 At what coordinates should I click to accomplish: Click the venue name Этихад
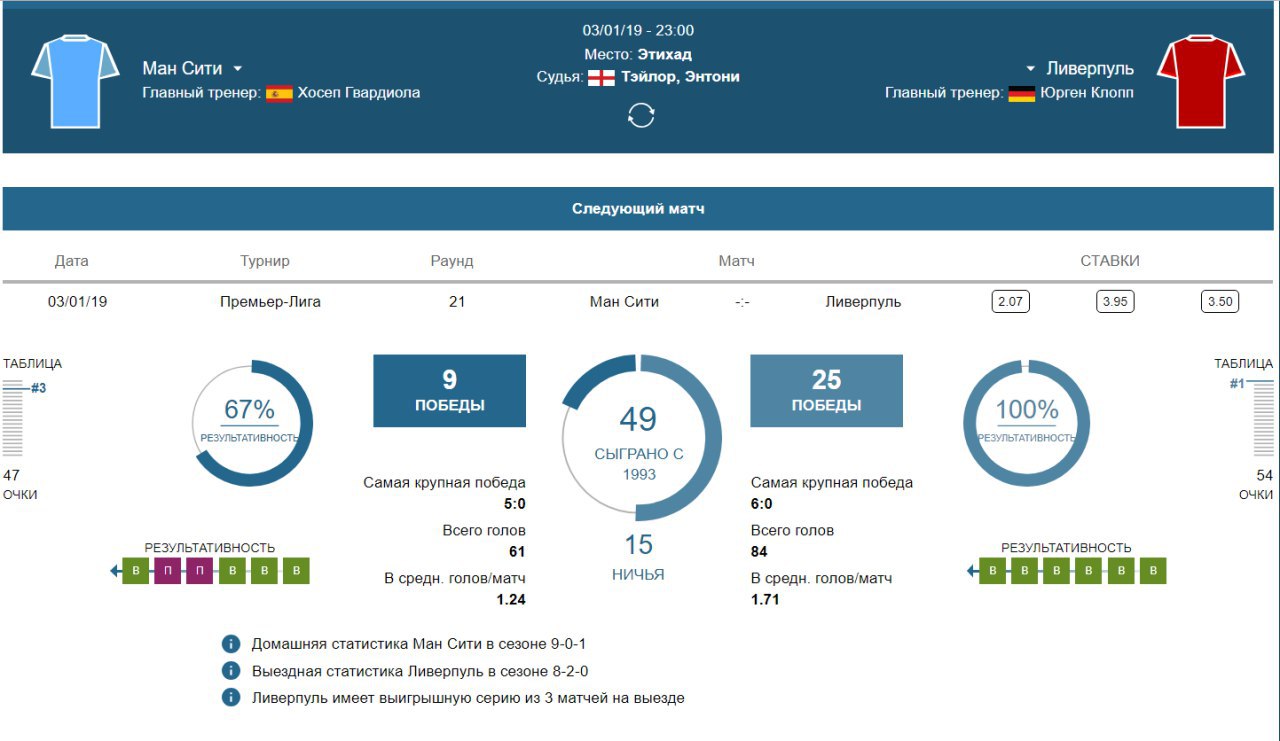coord(665,54)
